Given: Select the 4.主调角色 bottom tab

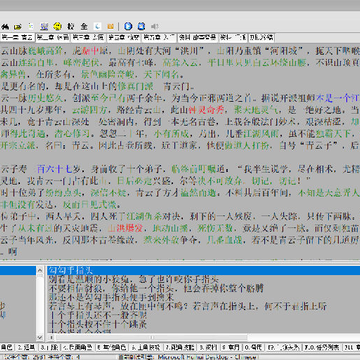Looking at the screenshot, I should coord(78,347).
